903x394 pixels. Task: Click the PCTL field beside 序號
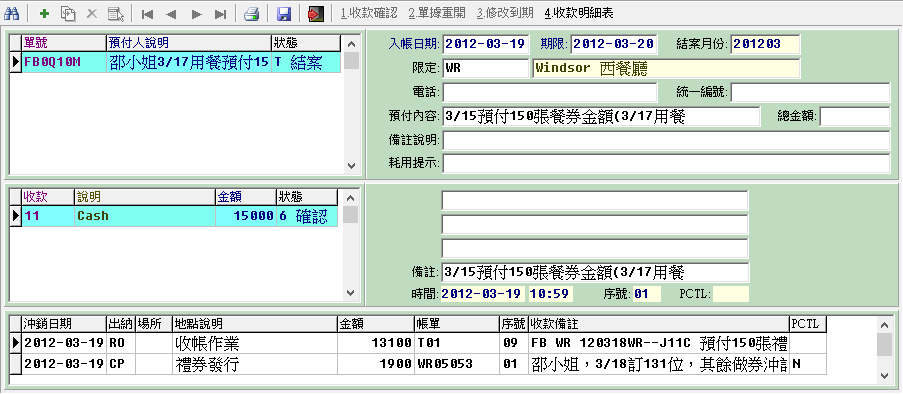point(731,294)
